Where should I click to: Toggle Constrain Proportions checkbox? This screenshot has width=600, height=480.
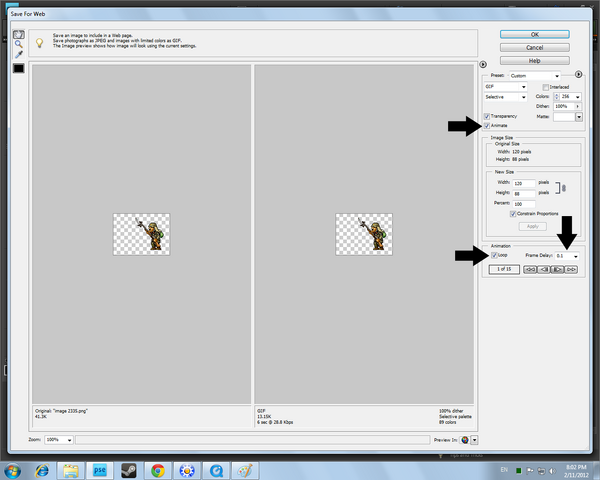pyautogui.click(x=513, y=214)
